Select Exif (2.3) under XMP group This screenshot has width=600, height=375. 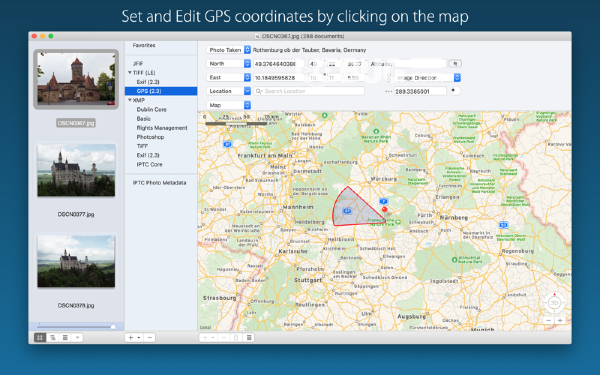(148, 155)
